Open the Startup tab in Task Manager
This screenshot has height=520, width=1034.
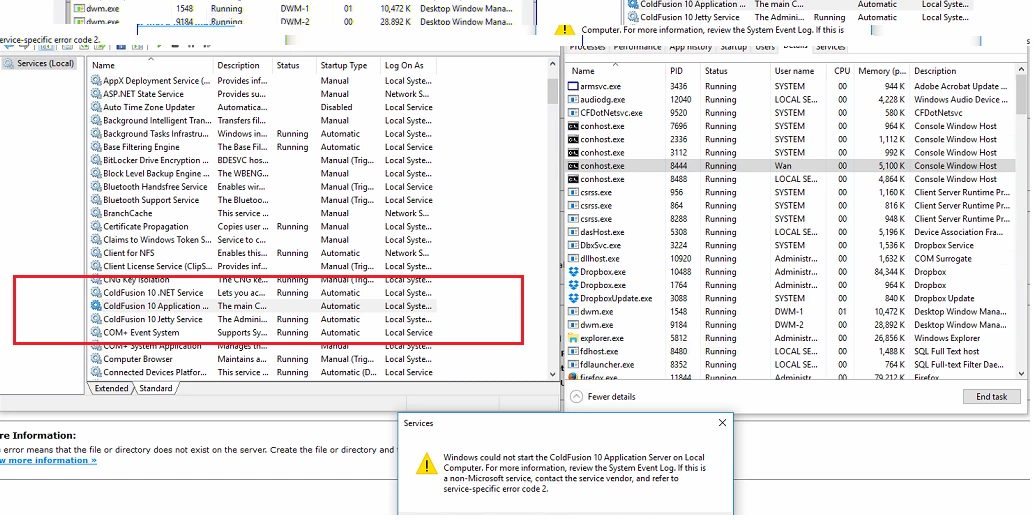click(733, 47)
